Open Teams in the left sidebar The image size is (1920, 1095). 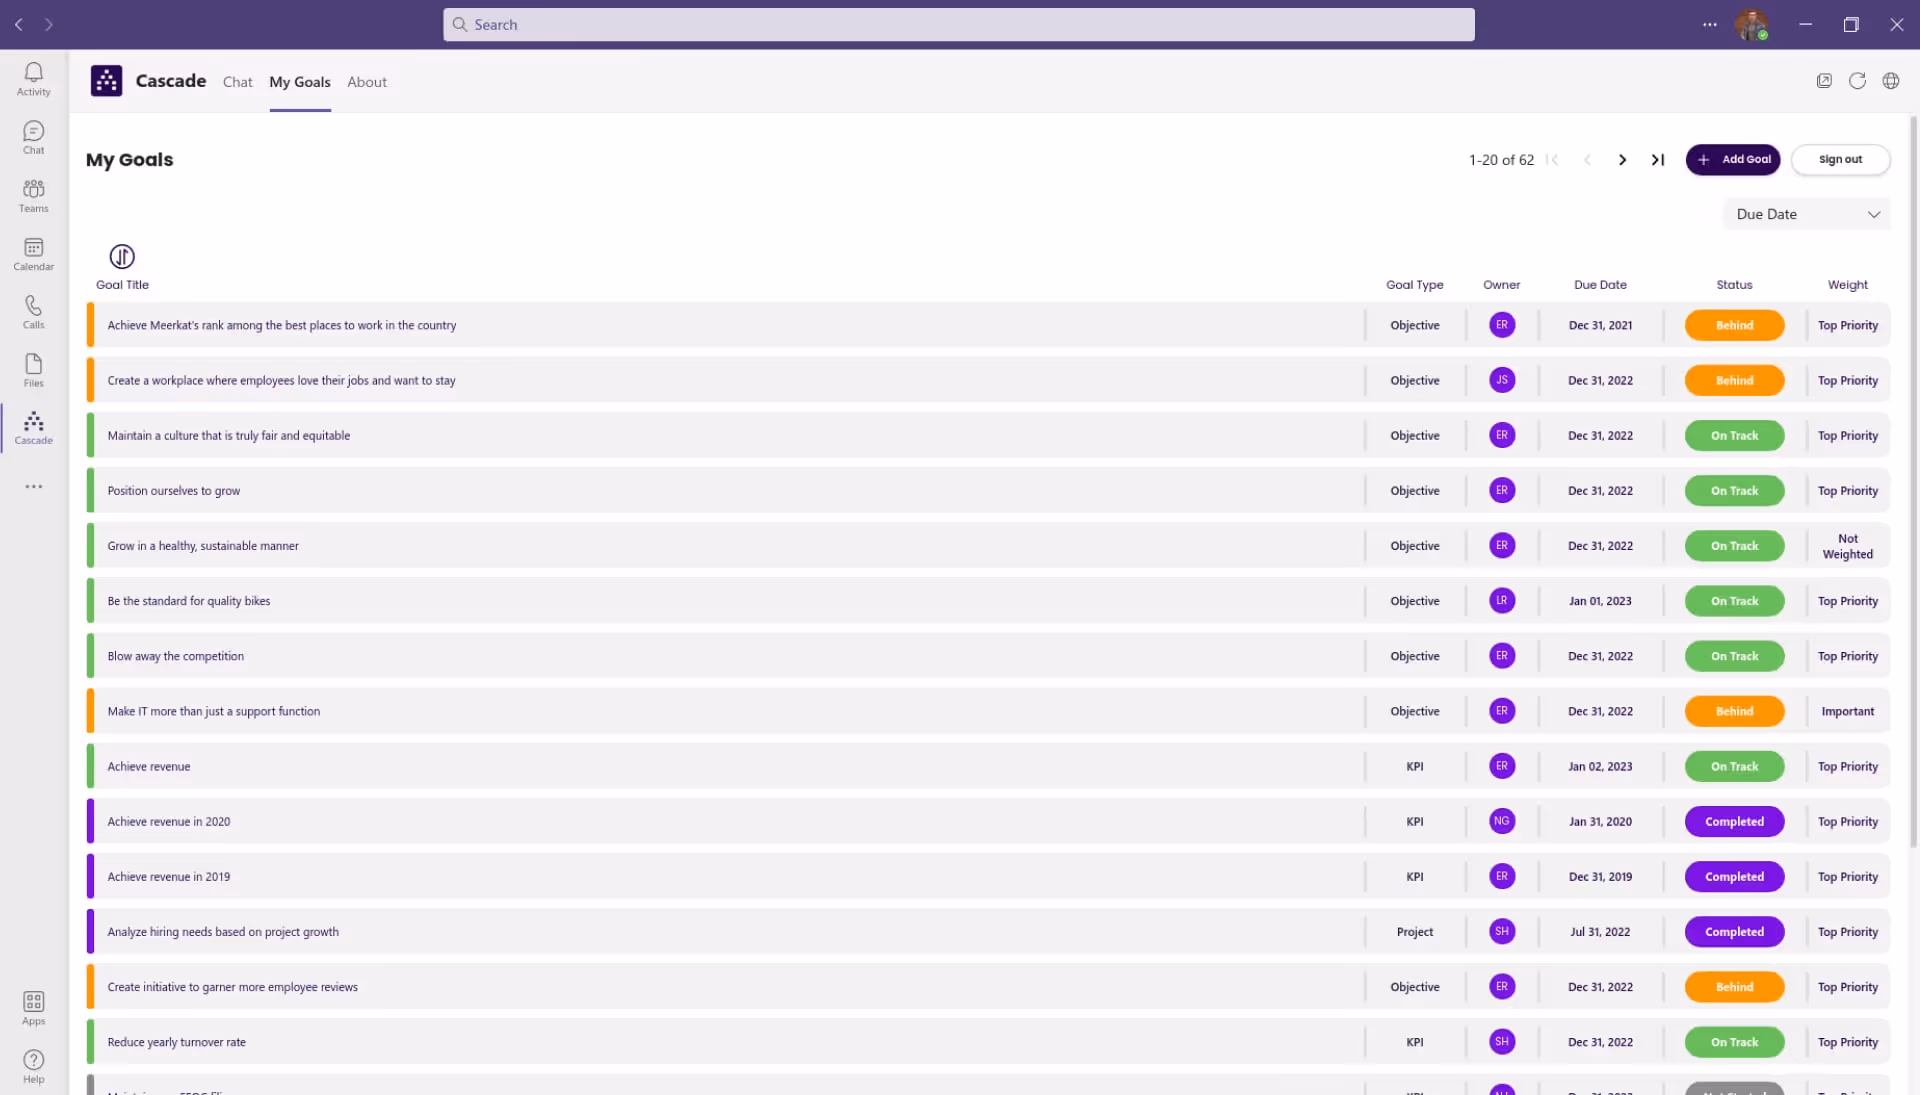coord(33,195)
